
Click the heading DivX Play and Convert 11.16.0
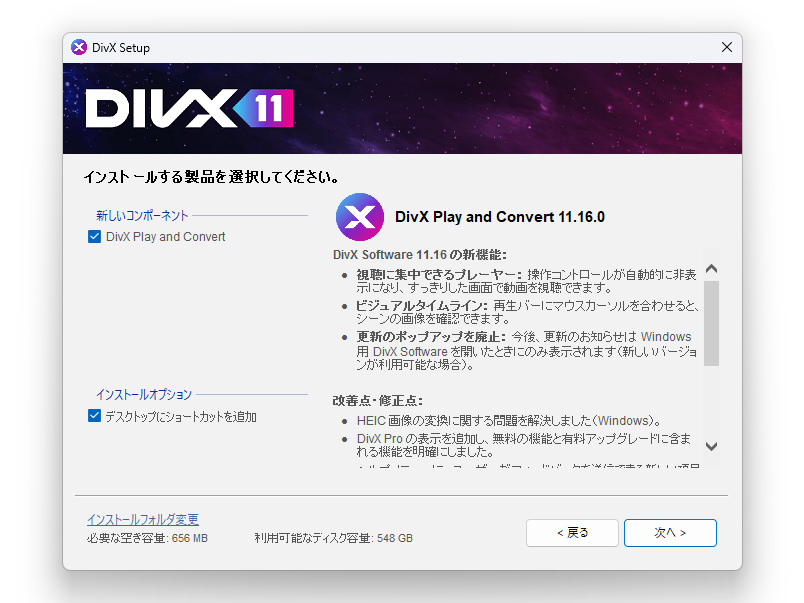coord(500,217)
